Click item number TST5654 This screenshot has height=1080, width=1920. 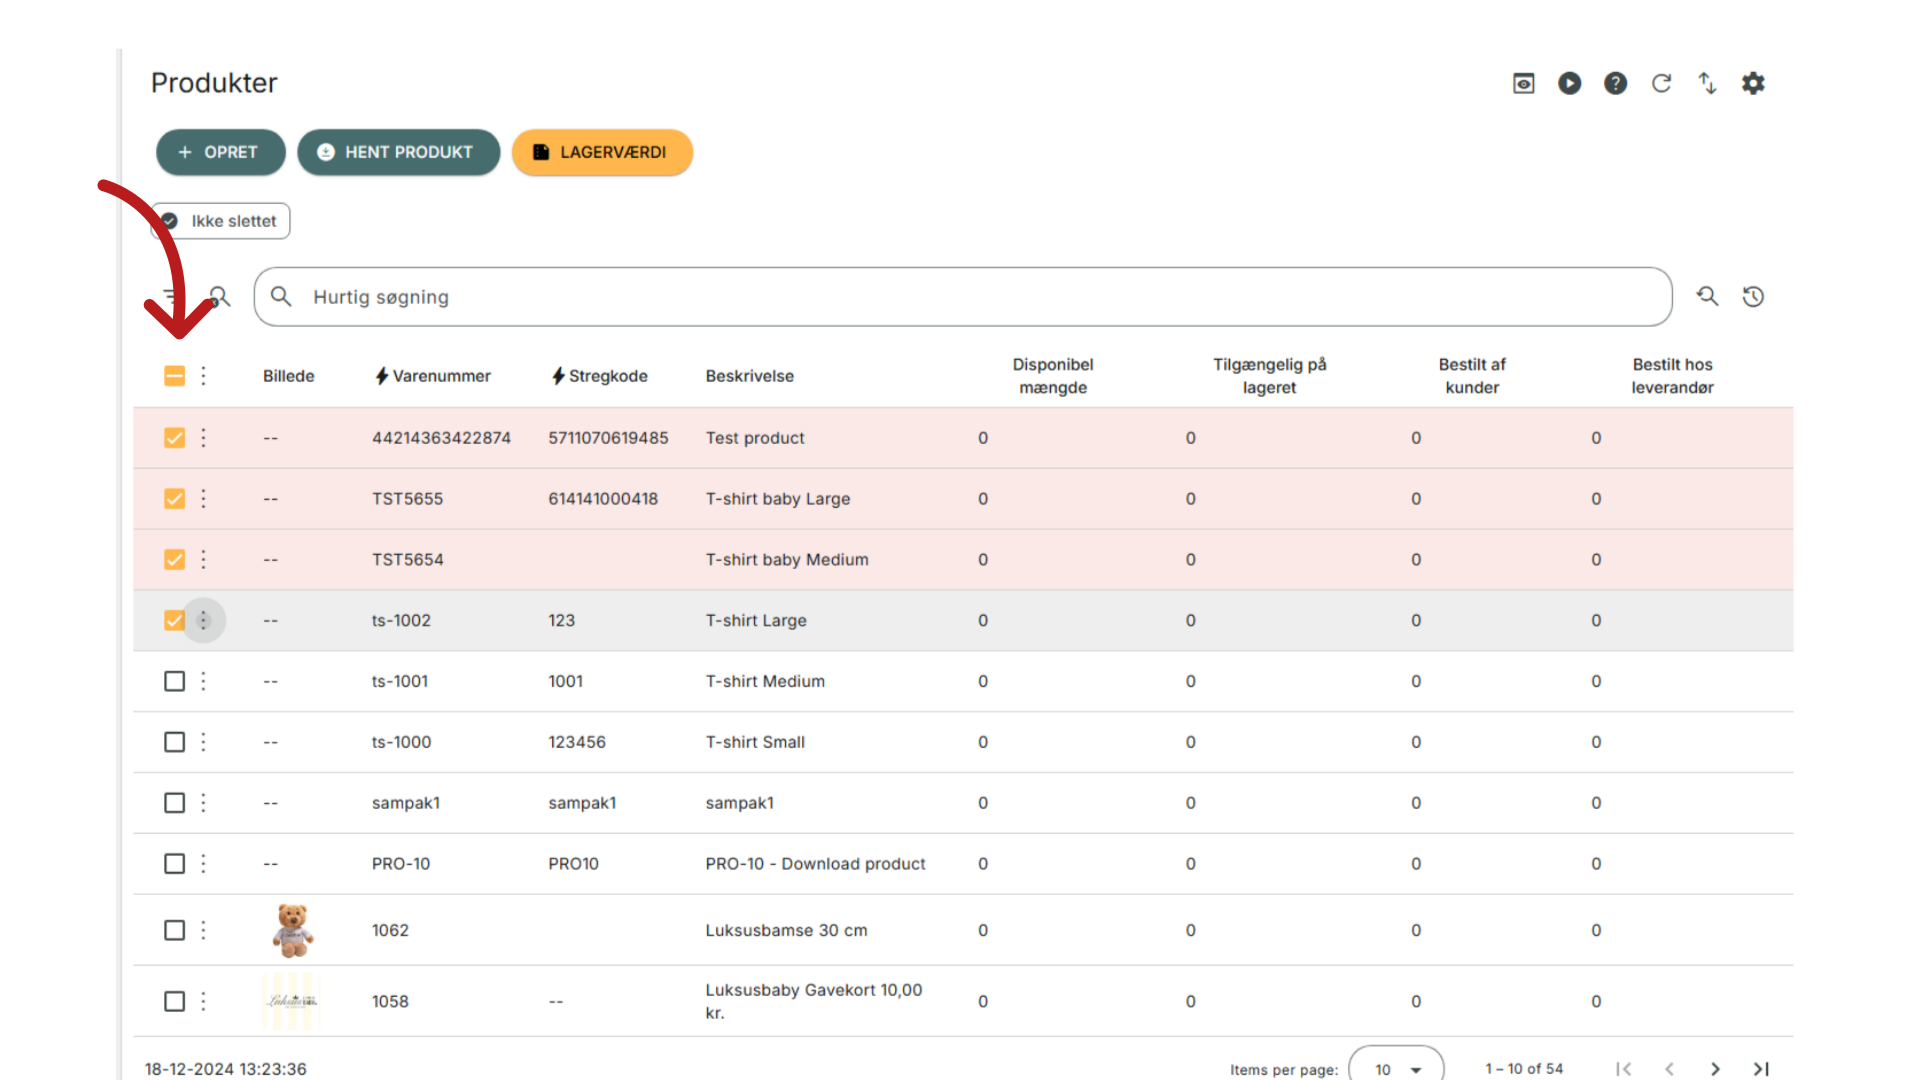pos(407,560)
